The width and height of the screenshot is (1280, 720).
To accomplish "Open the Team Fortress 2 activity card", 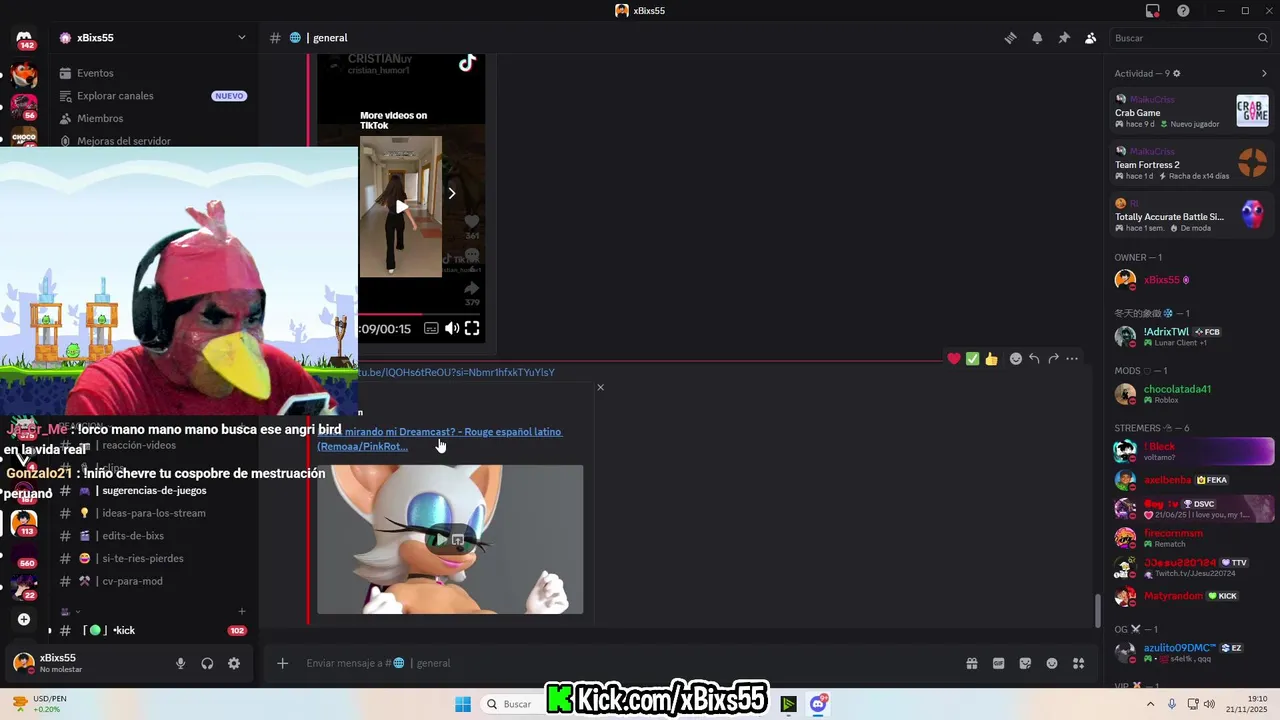I will (x=1191, y=163).
